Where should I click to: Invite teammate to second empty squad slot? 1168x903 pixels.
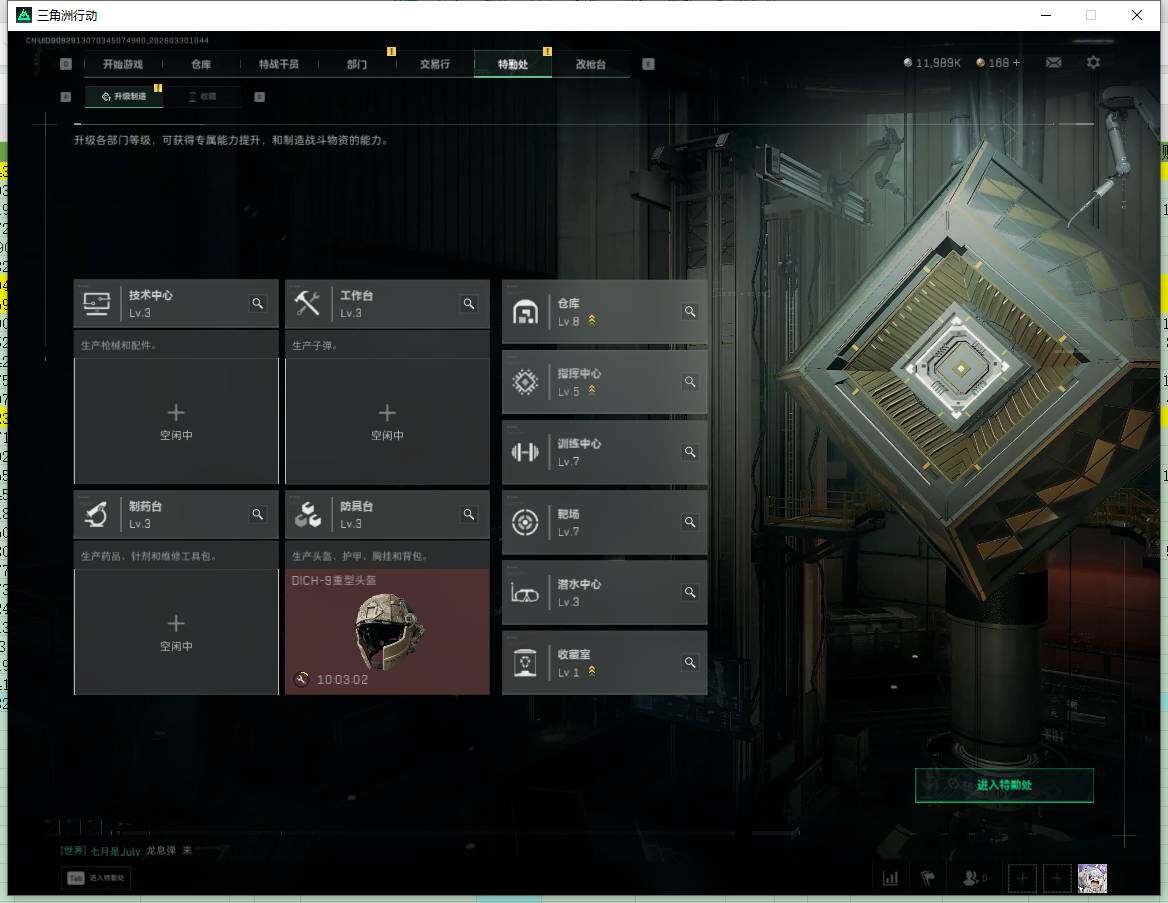click(1056, 878)
